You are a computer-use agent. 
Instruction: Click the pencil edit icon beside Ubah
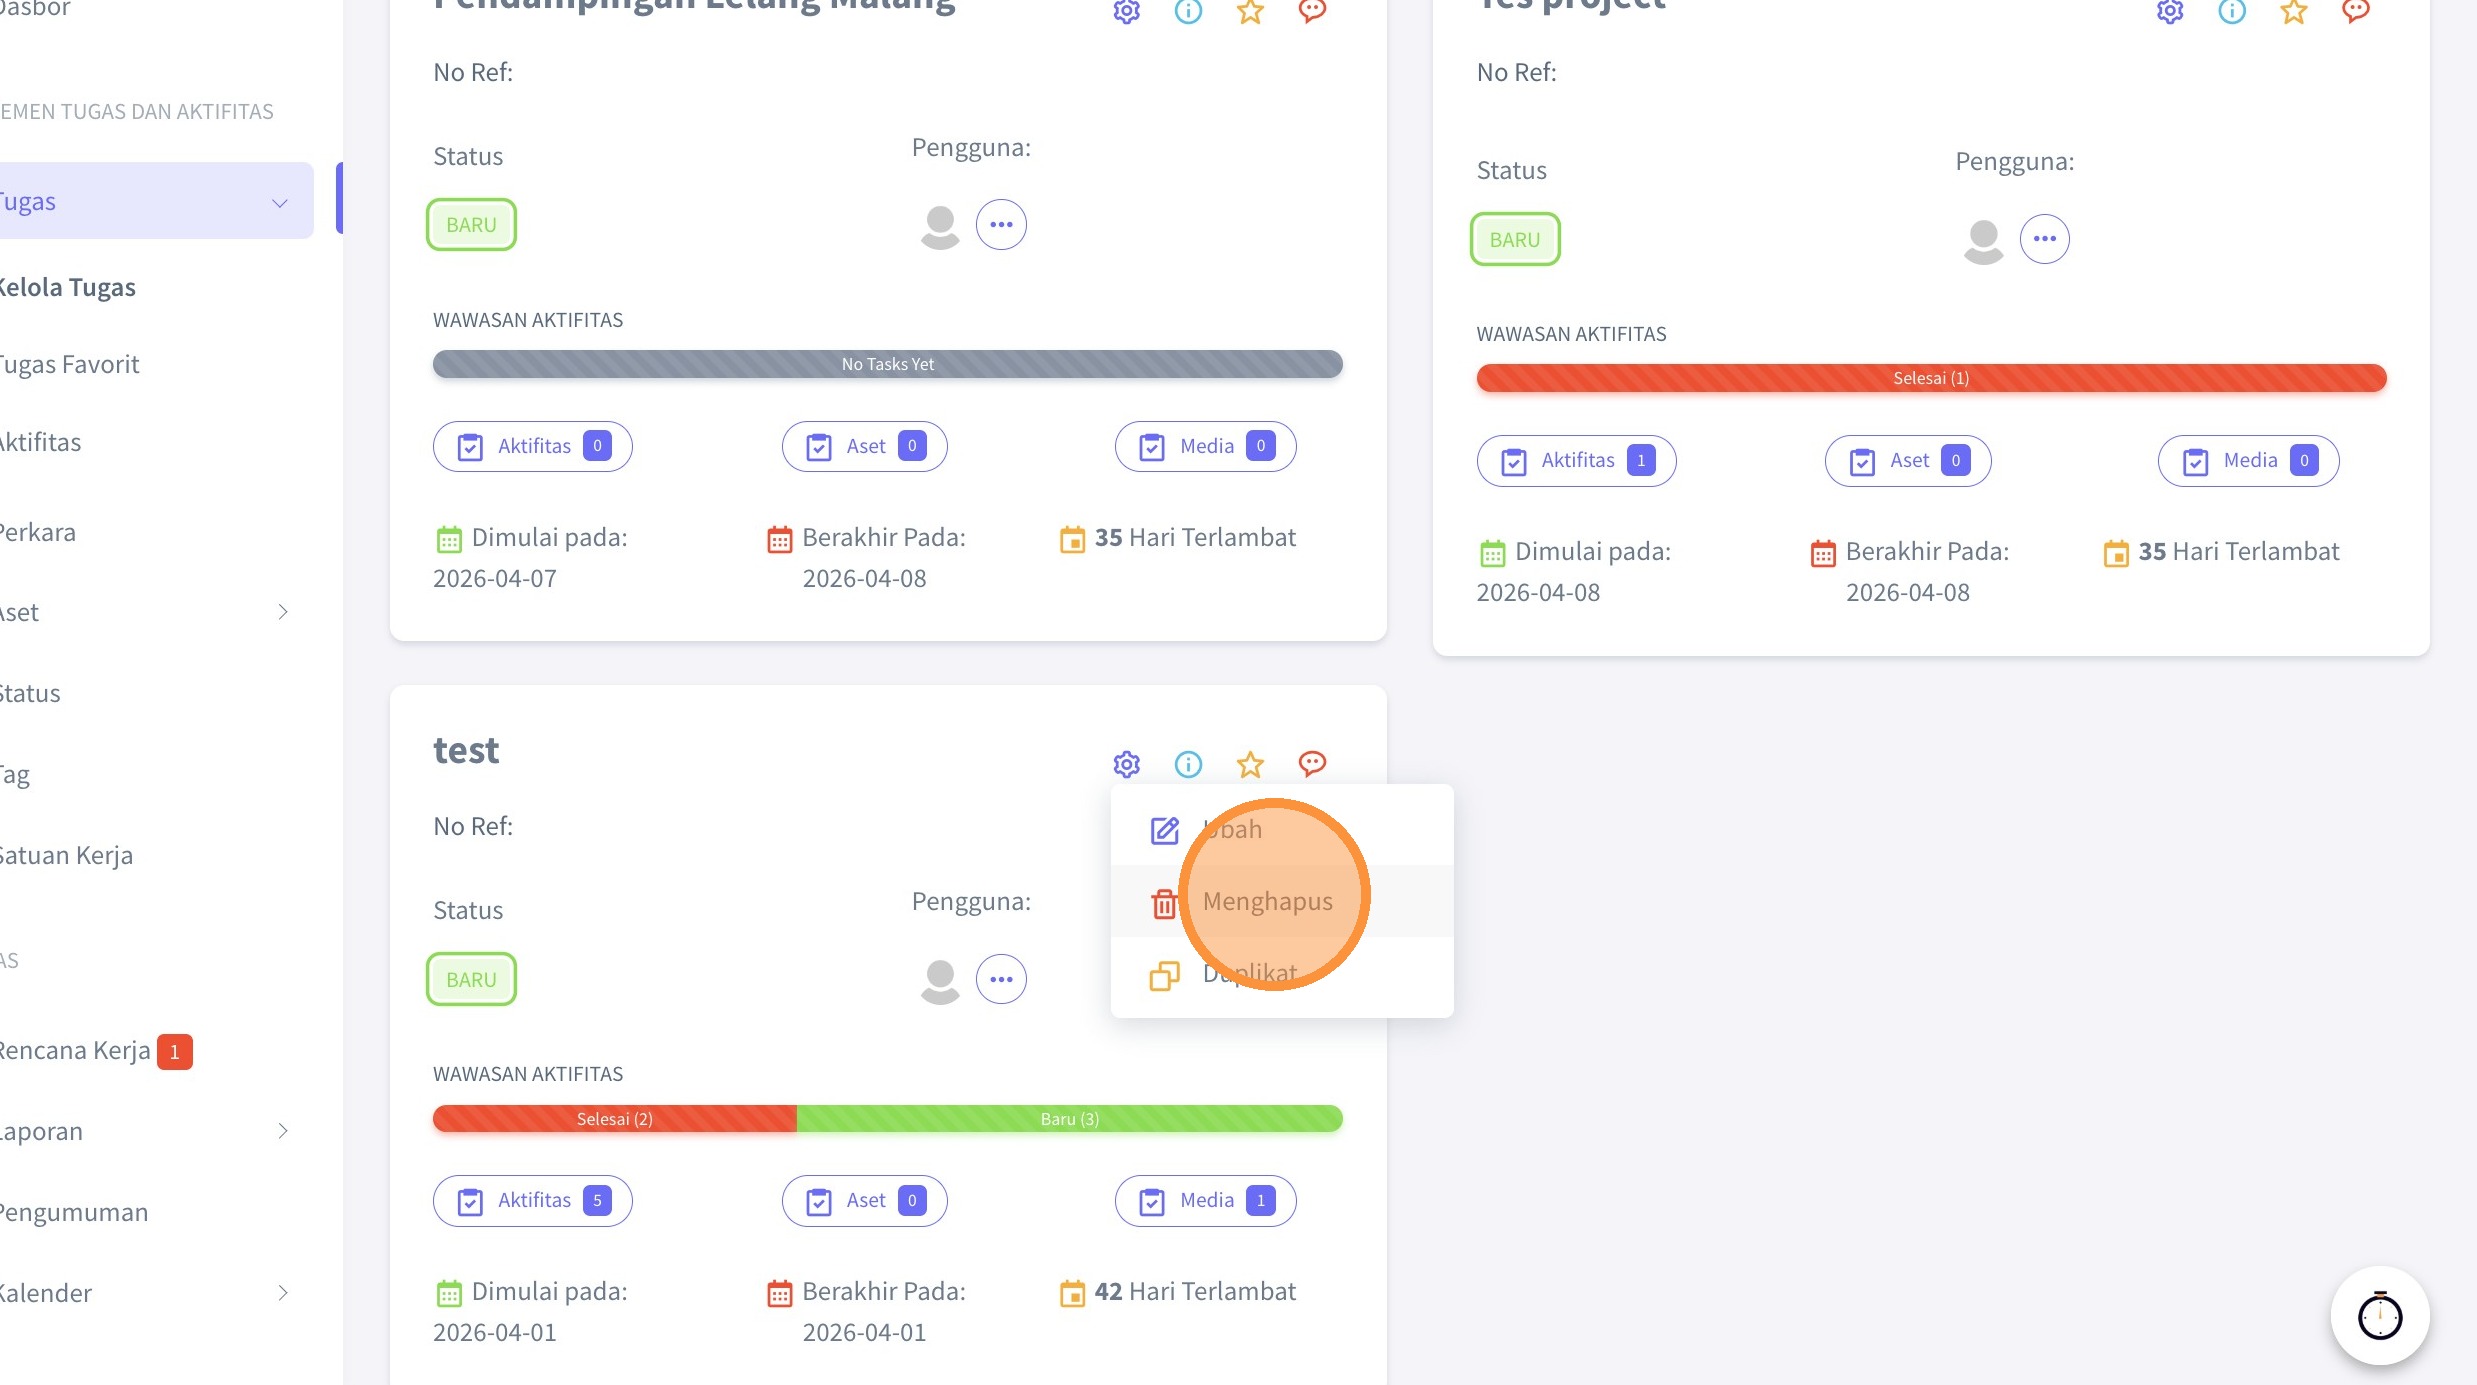[x=1165, y=830]
